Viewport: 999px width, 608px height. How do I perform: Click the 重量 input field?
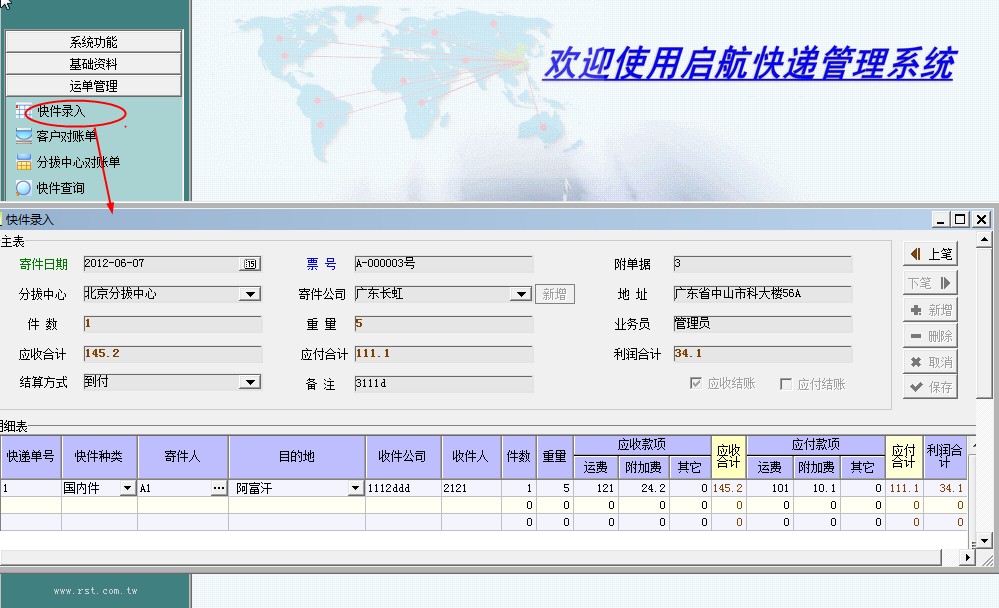[443, 324]
